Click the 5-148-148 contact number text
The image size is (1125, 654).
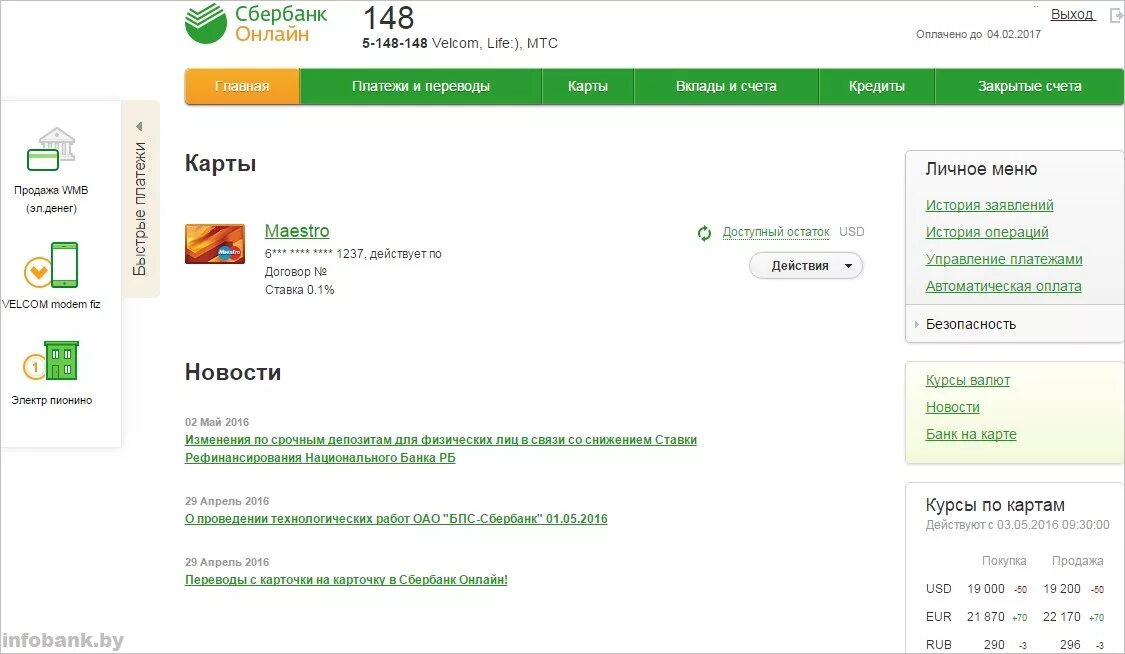pyautogui.click(x=395, y=43)
